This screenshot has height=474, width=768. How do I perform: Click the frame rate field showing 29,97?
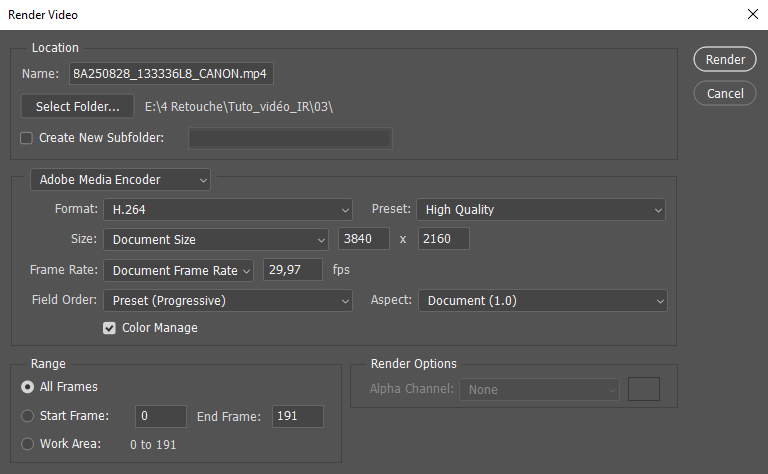(x=293, y=270)
